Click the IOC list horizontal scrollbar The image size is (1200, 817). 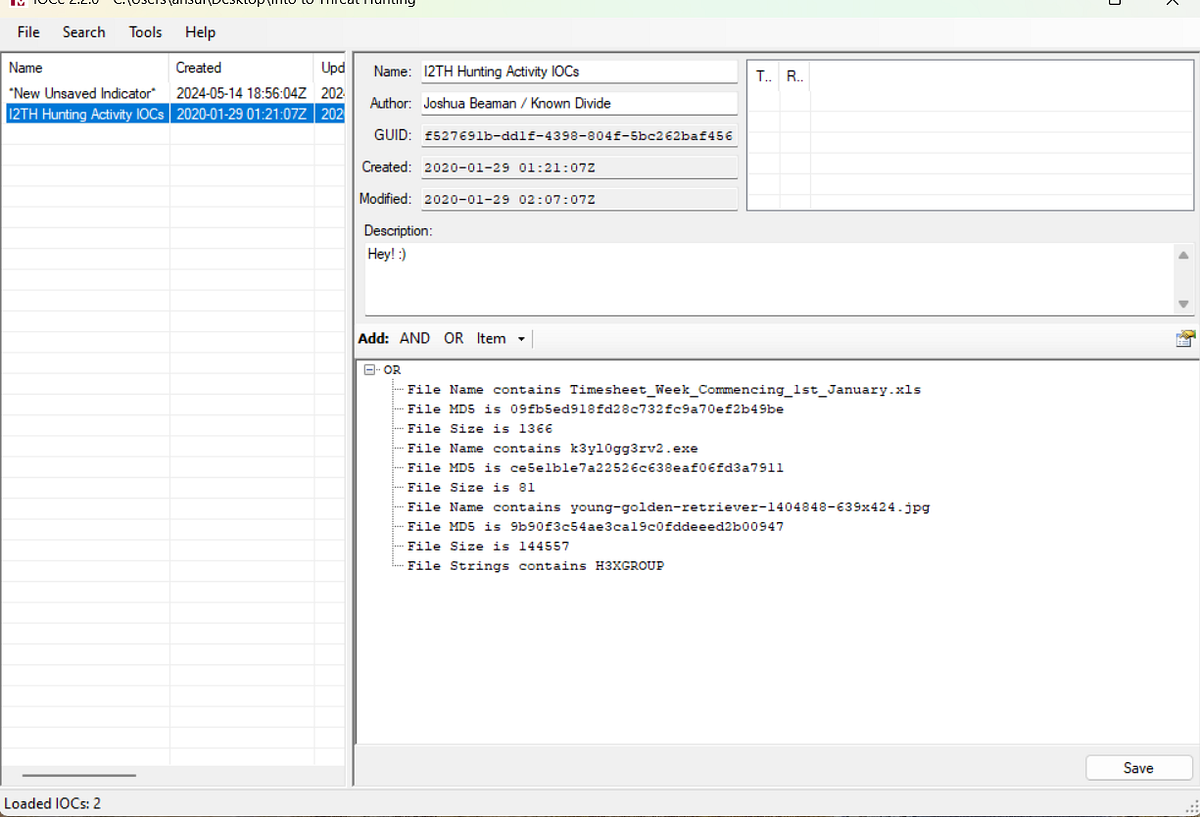click(x=79, y=774)
